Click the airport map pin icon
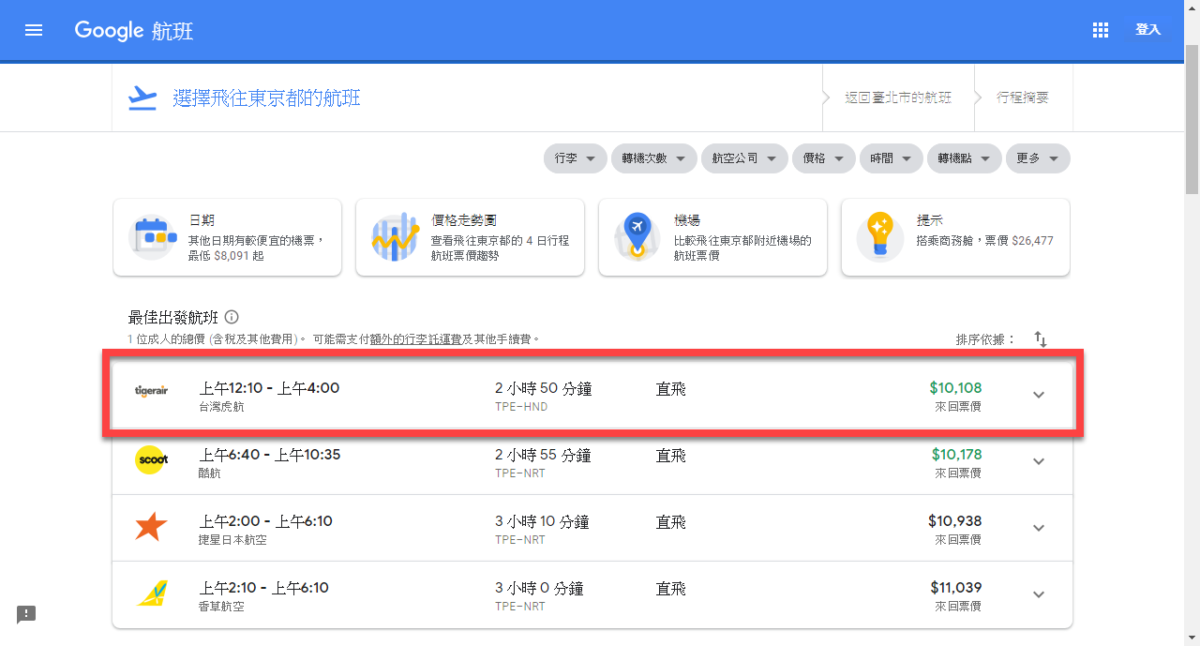The width and height of the screenshot is (1200, 646). [637, 237]
